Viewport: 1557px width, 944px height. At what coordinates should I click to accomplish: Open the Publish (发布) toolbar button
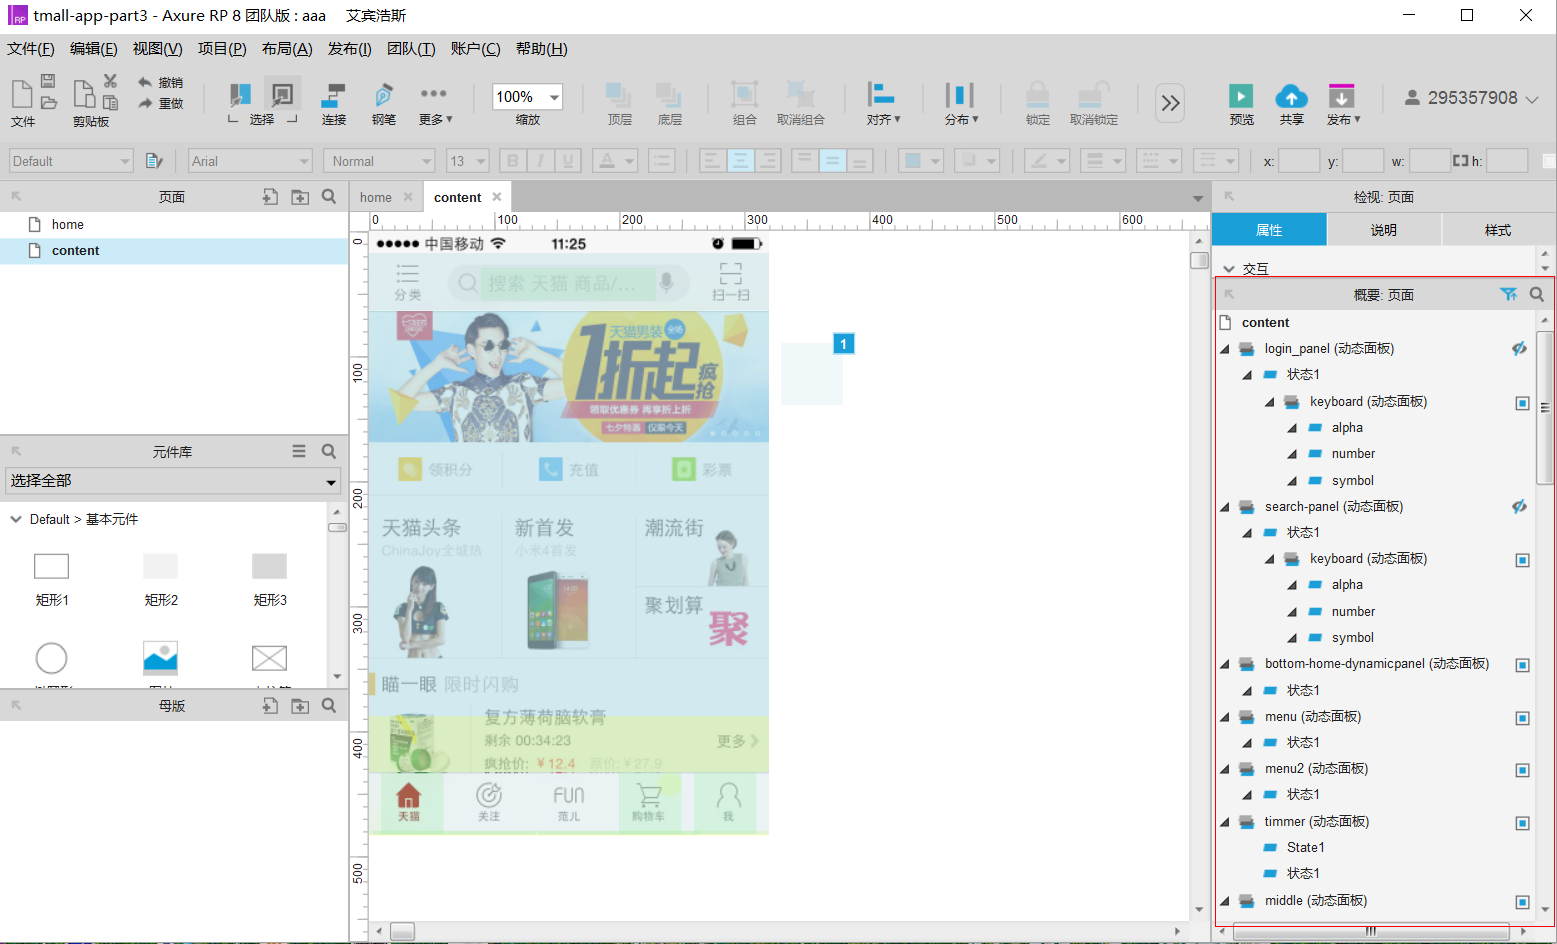[x=1343, y=103]
